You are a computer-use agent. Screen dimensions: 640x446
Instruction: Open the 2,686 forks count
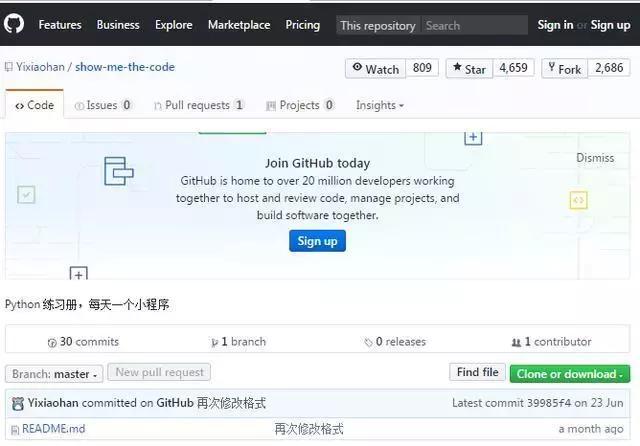[x=609, y=68]
